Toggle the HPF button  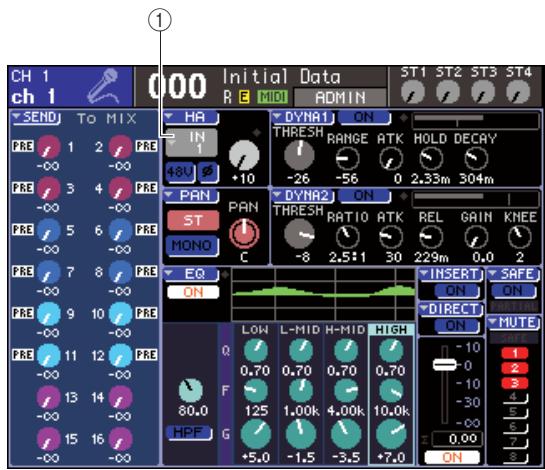190,433
